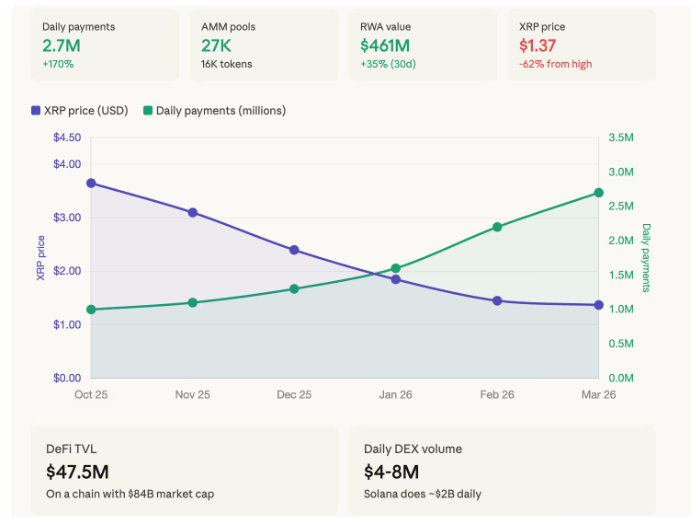Open the Daily DEX volume $4-8M card

click(502, 471)
